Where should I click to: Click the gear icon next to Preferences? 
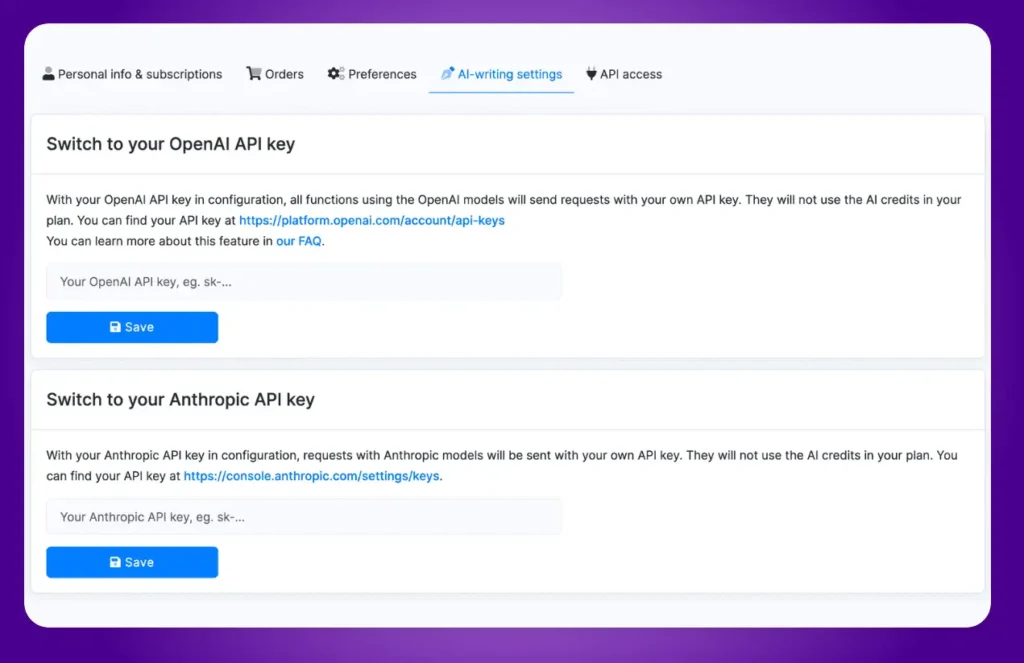coord(333,73)
